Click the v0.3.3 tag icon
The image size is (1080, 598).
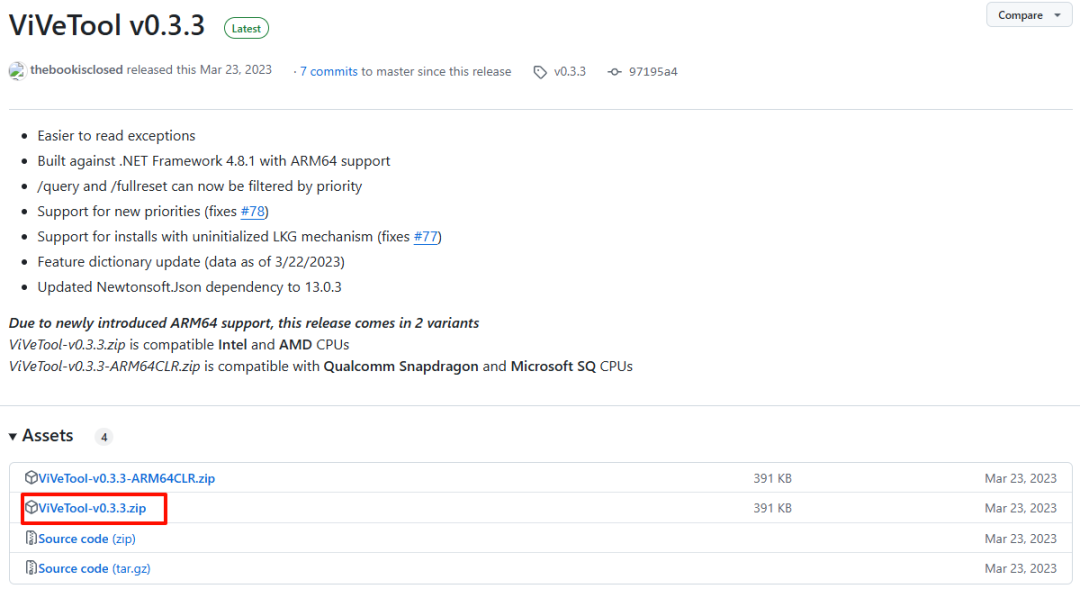point(541,72)
